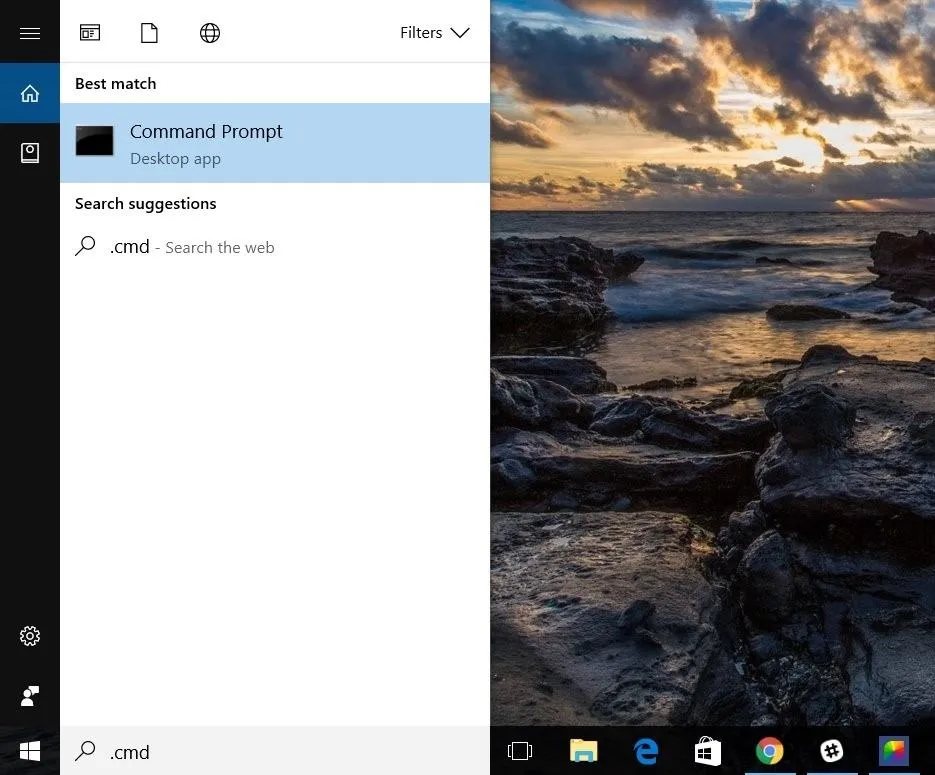Click the search box containing .cmd
This screenshot has width=935, height=775.
(275, 751)
